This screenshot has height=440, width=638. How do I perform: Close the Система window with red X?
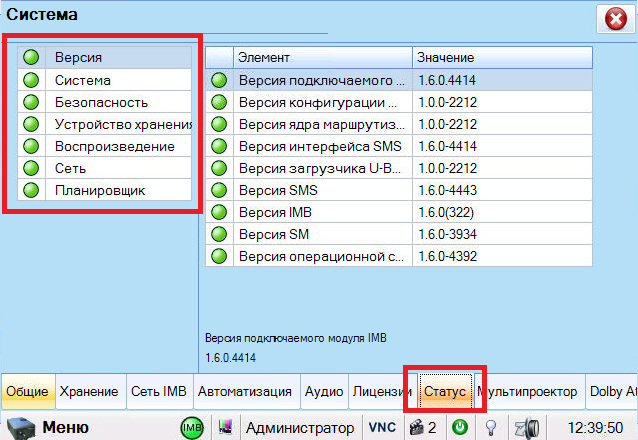point(611,19)
